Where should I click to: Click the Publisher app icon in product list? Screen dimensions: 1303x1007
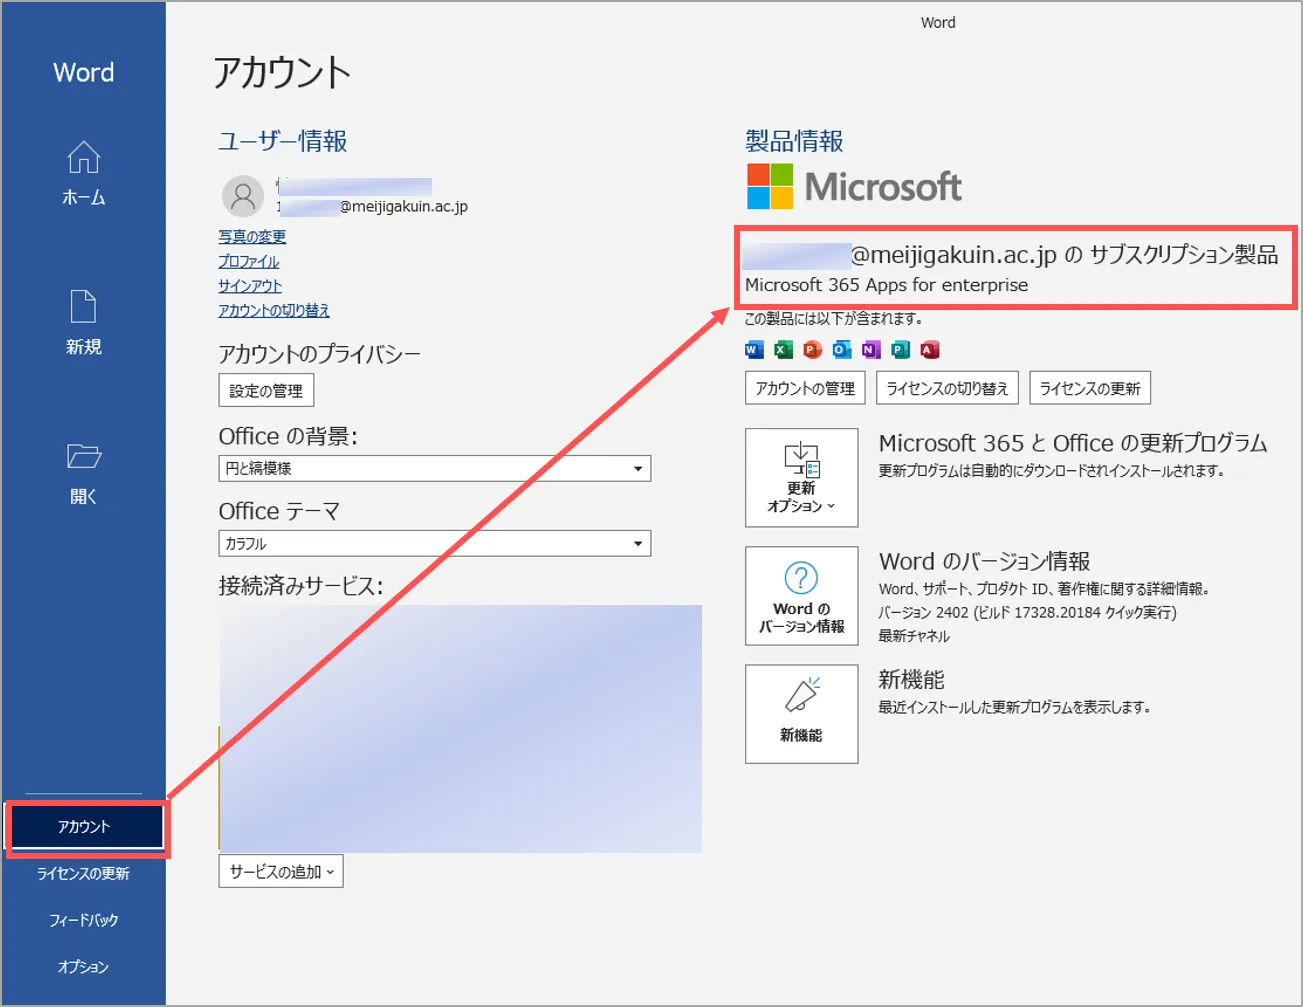pos(900,349)
